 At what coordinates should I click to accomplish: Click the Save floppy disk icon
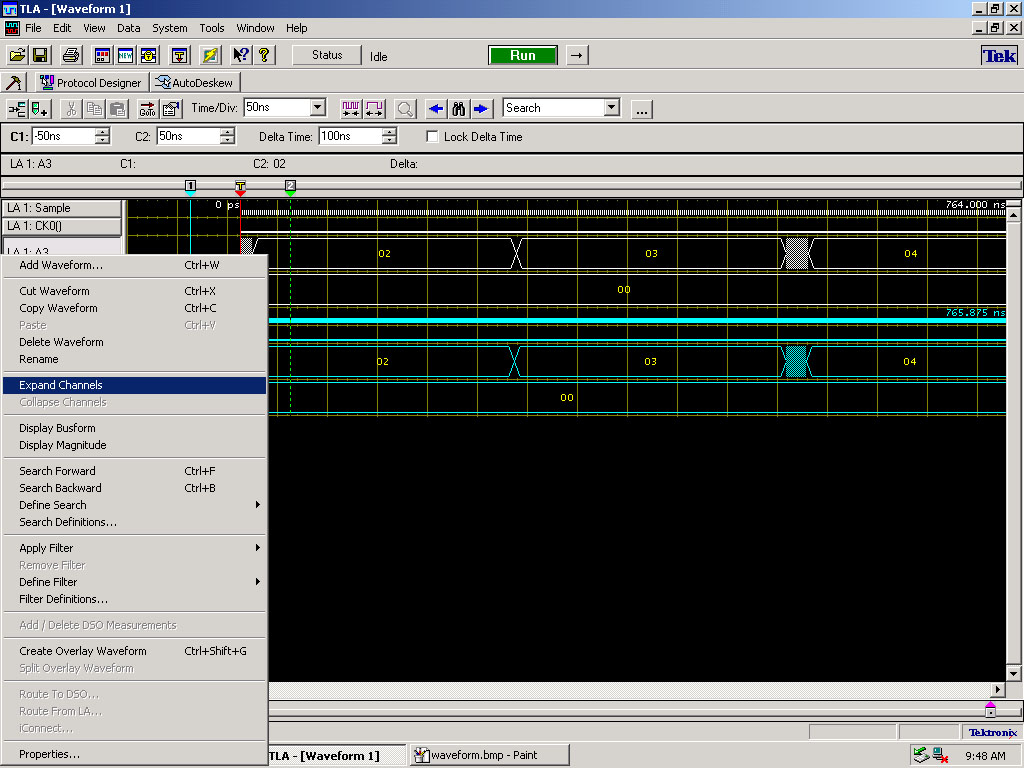tap(41, 56)
